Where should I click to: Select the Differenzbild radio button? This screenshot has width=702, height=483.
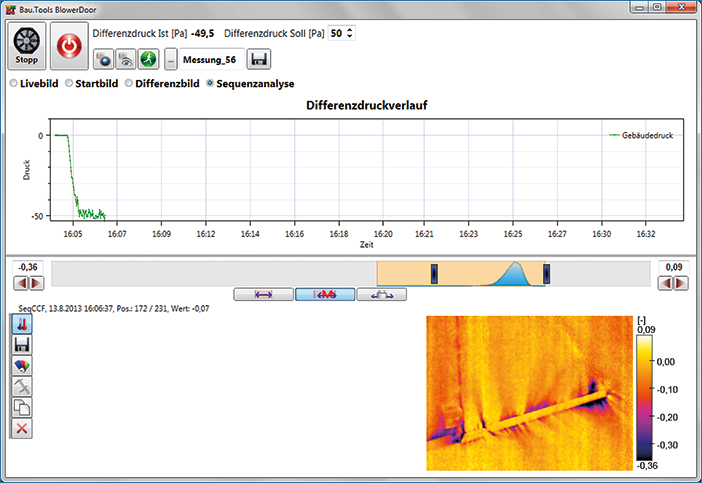coord(128,83)
